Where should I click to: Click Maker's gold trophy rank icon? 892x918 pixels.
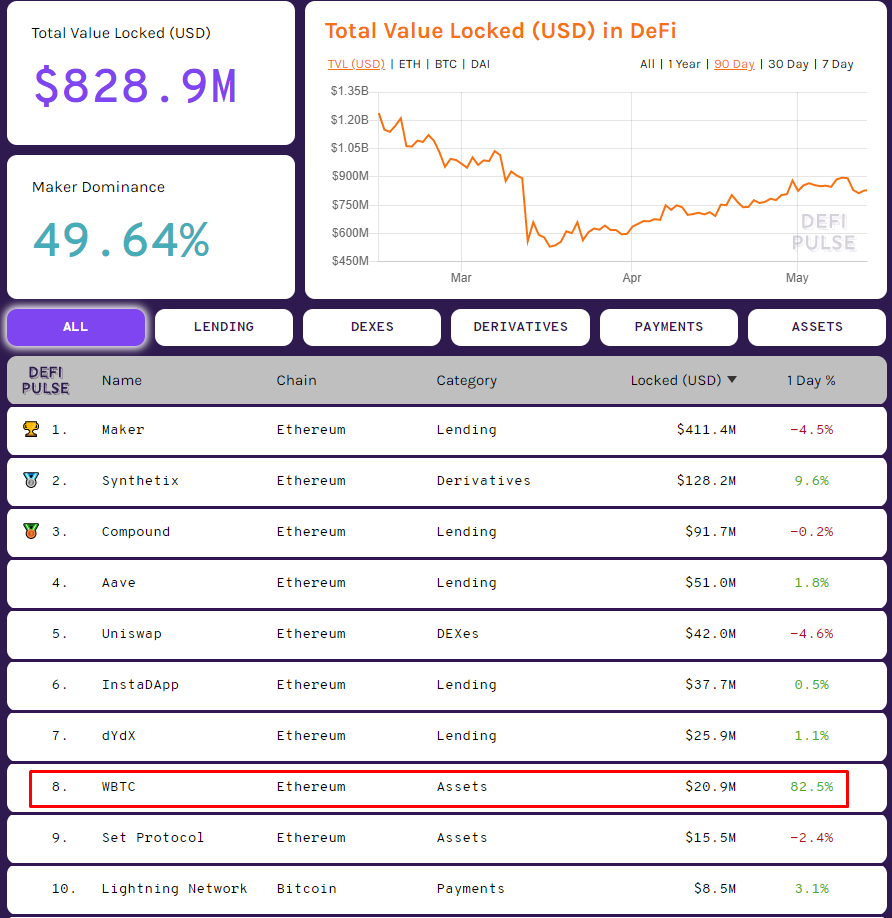(32, 429)
